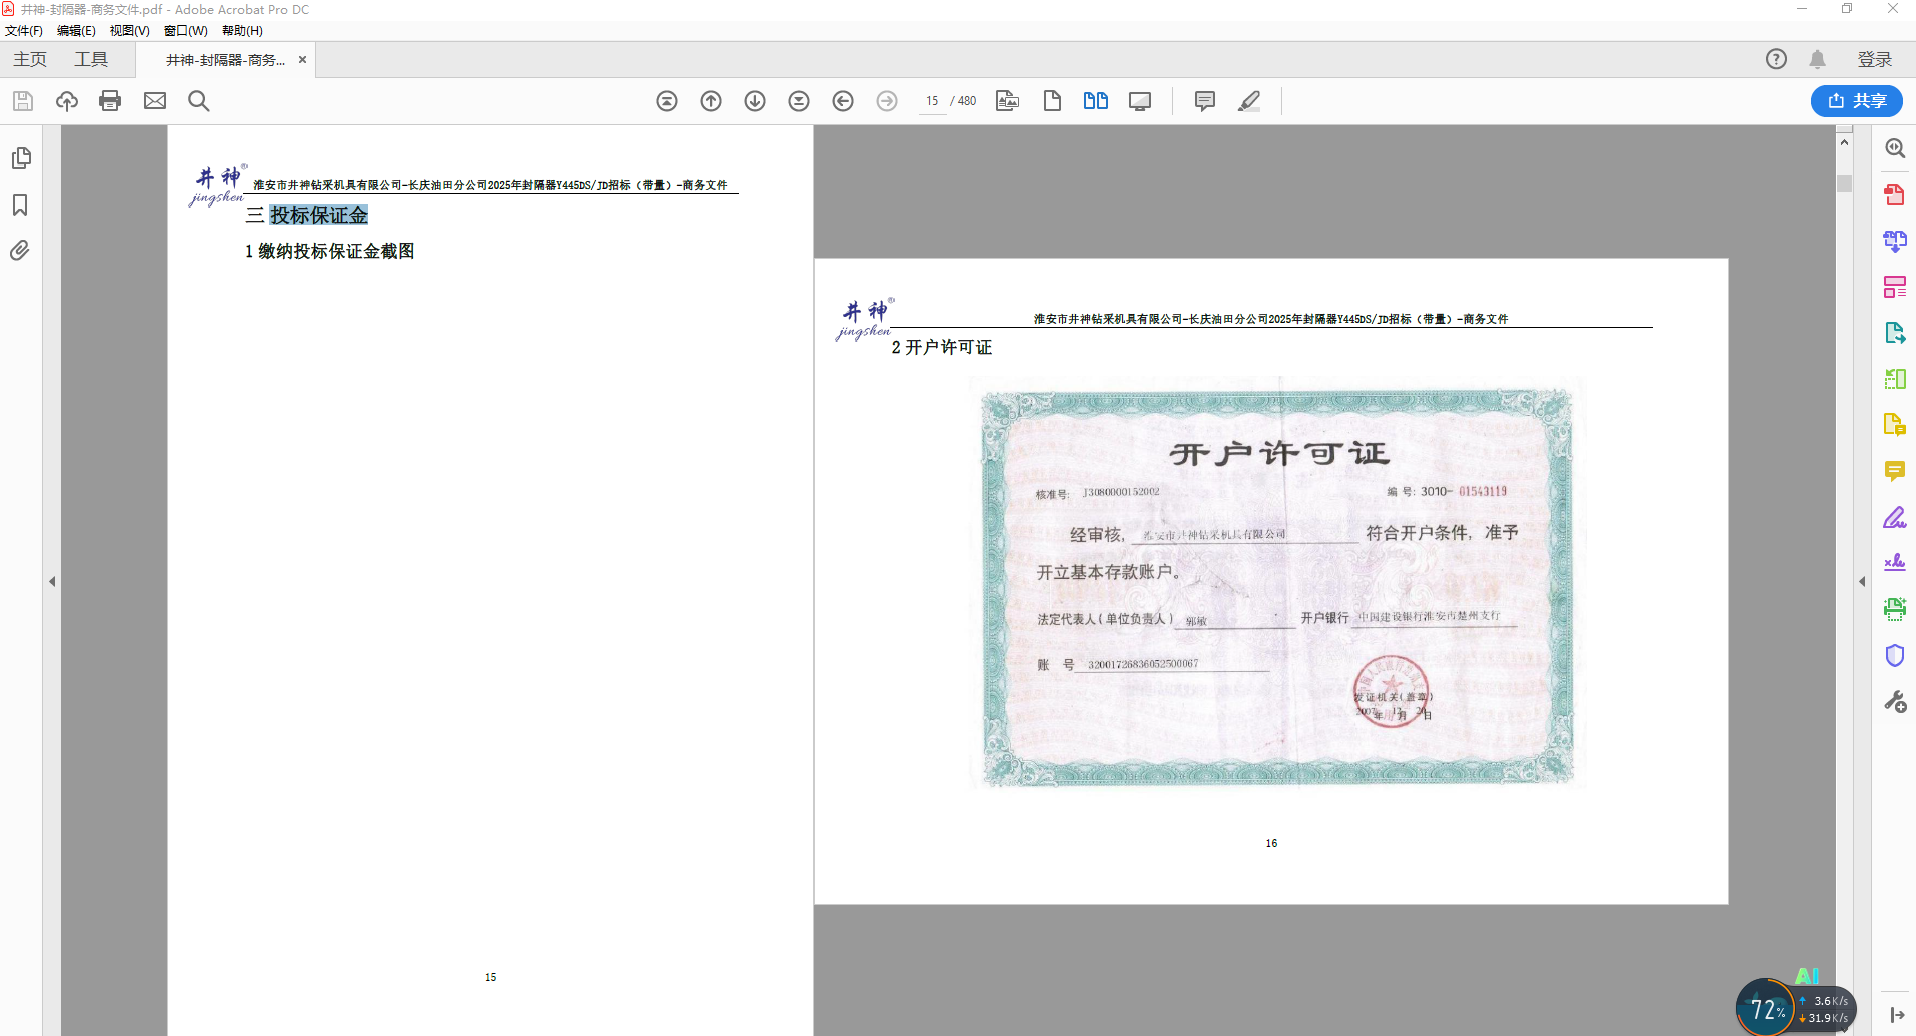The height and width of the screenshot is (1036, 1916).
Task: Open the yellow page-with-note tool
Action: pos(1895,425)
